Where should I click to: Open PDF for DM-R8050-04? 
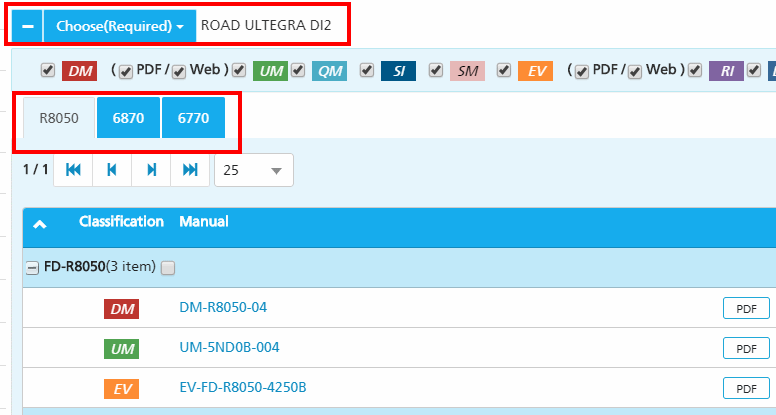[x=746, y=308]
